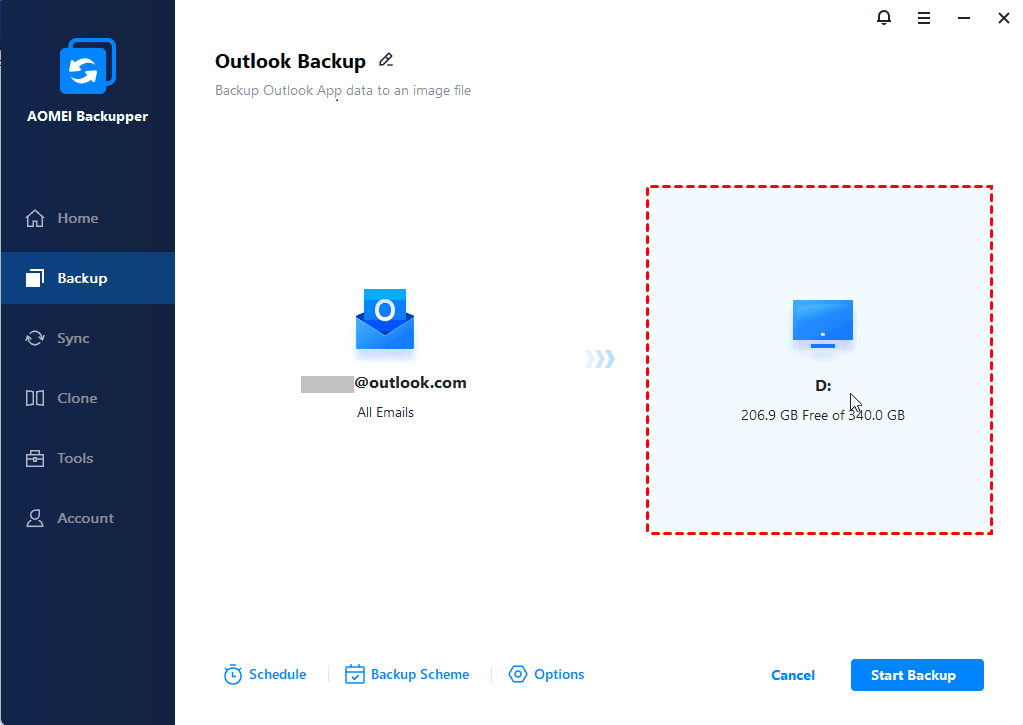Viewport: 1023px width, 725px height.
Task: Click the Outlook envelope source icon
Action: (x=385, y=320)
